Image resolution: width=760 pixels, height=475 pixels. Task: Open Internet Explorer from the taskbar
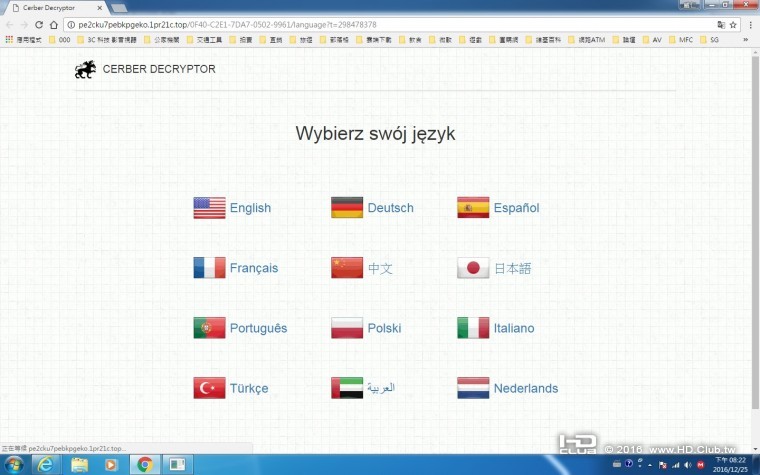(x=46, y=465)
